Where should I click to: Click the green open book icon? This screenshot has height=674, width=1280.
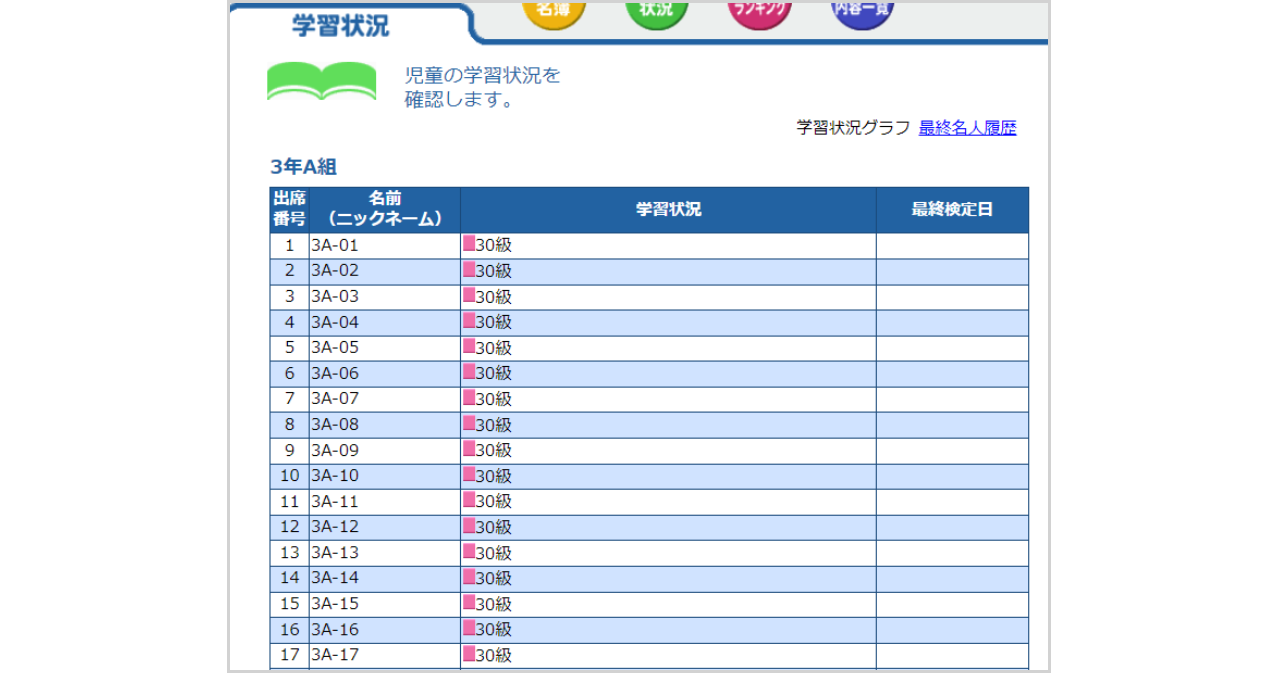point(322,82)
